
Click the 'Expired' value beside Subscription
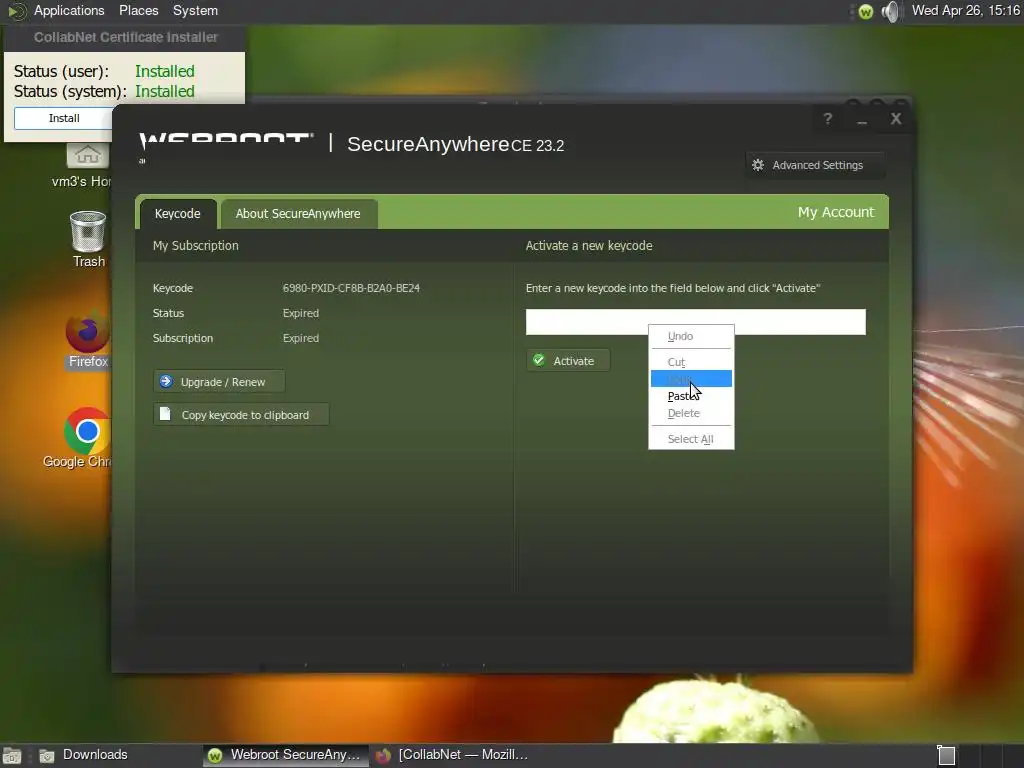[301, 338]
